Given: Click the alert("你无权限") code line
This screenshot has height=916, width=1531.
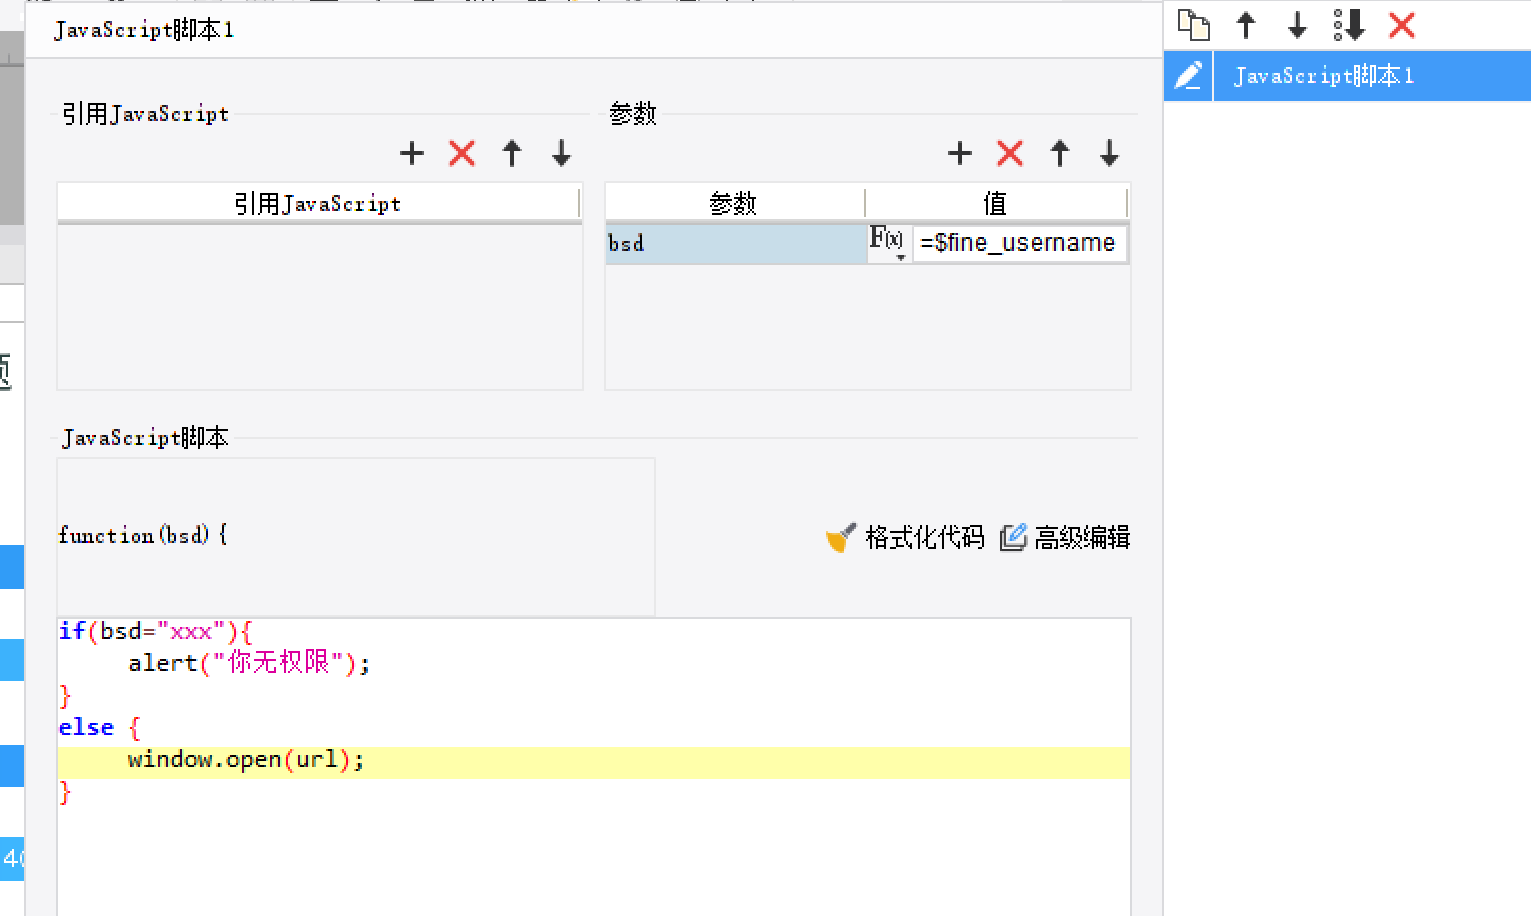Looking at the screenshot, I should [x=249, y=663].
